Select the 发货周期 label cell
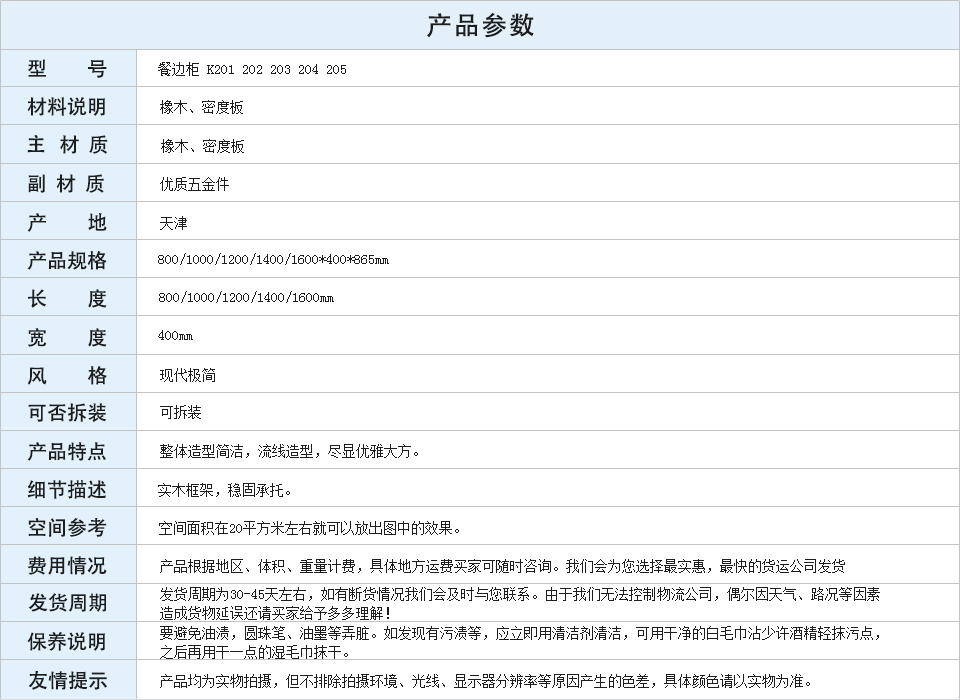The height and width of the screenshot is (700, 960). [68, 603]
